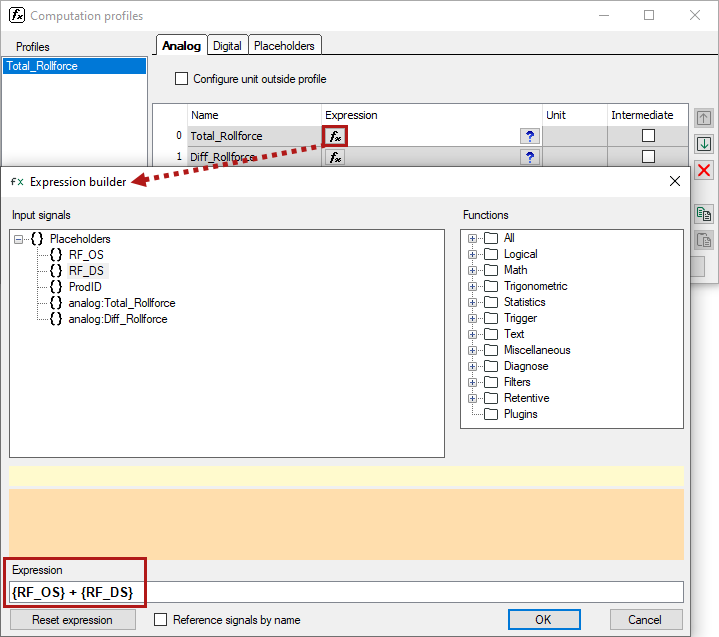This screenshot has height=637, width=719.
Task: Click help question mark in Diff_Rollforce row
Action: pyautogui.click(x=530, y=157)
